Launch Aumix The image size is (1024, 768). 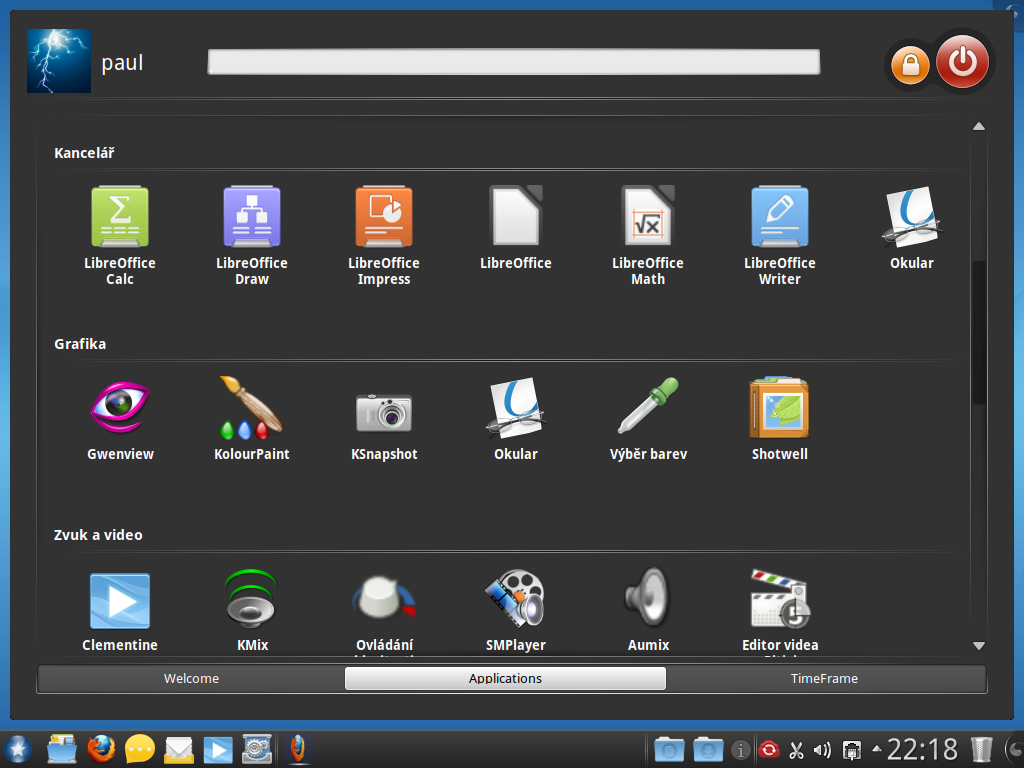(648, 610)
